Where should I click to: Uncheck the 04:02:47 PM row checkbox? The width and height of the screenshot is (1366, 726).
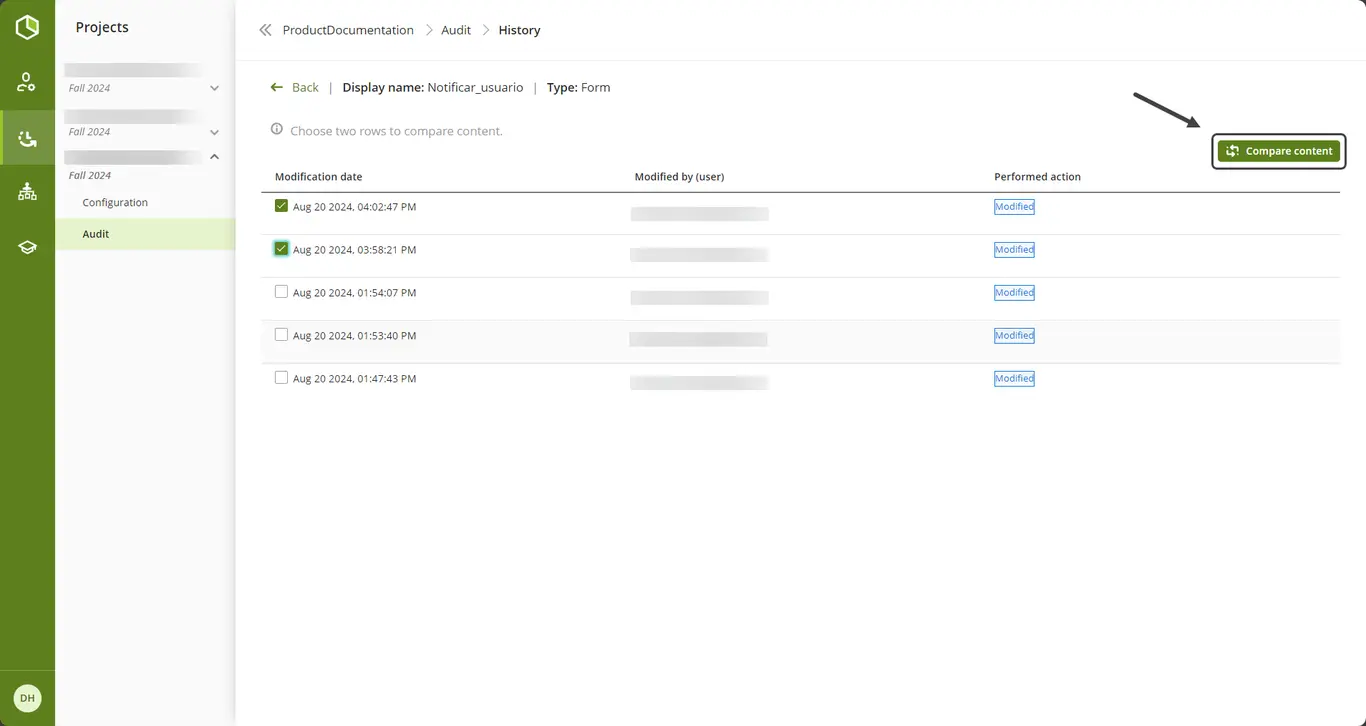[281, 206]
